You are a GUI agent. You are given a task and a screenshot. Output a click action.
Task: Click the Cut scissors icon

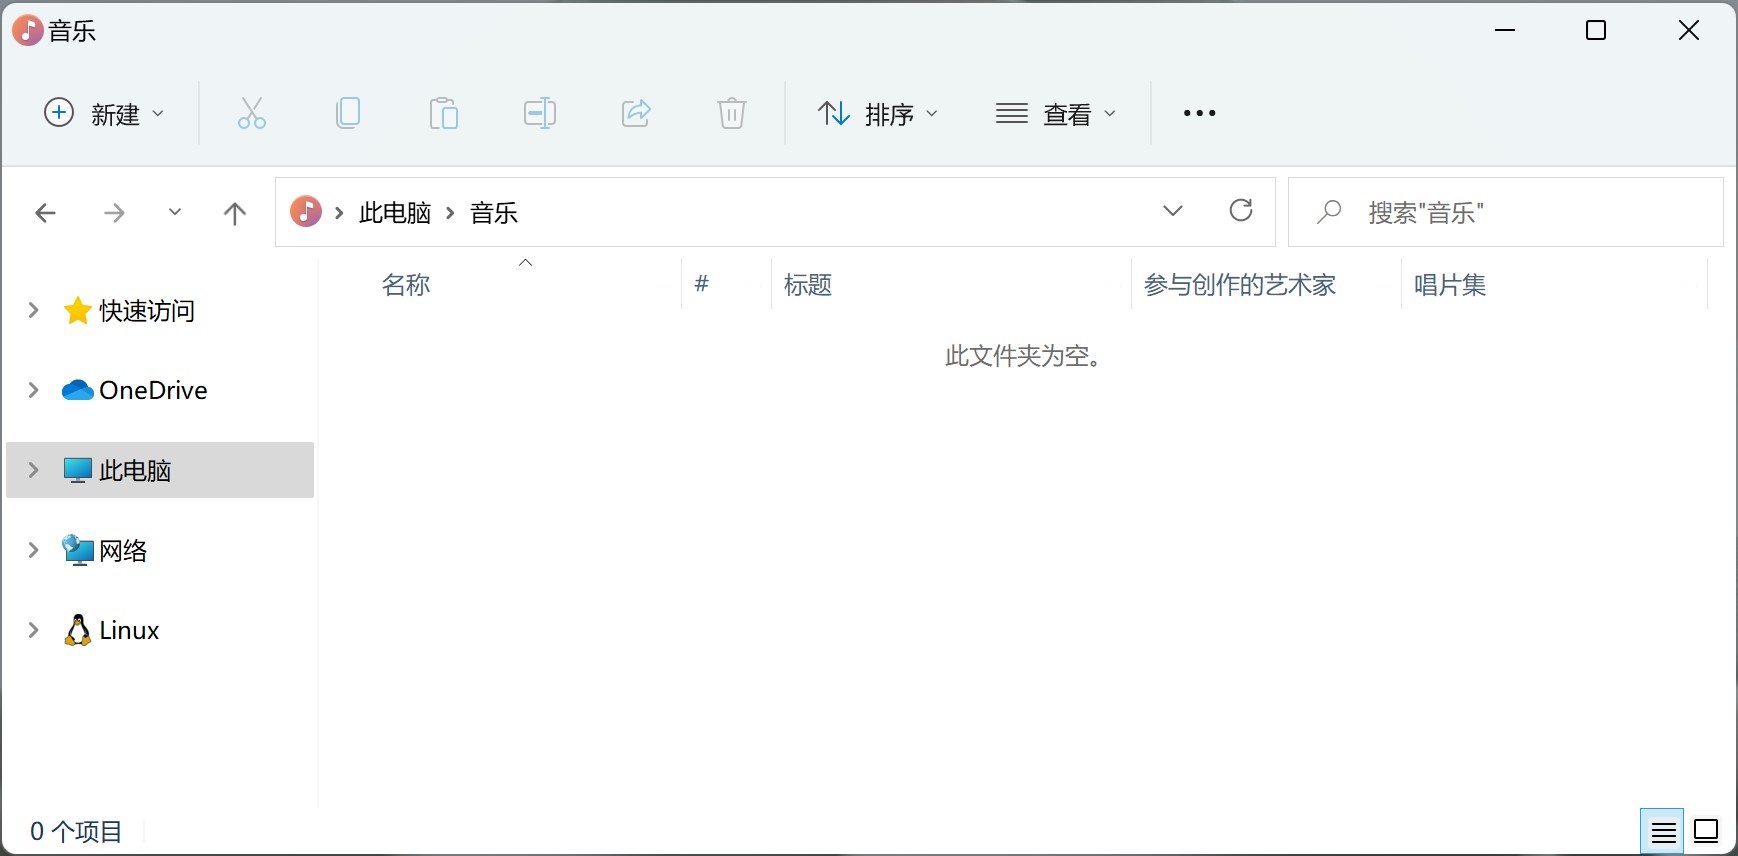click(x=251, y=113)
